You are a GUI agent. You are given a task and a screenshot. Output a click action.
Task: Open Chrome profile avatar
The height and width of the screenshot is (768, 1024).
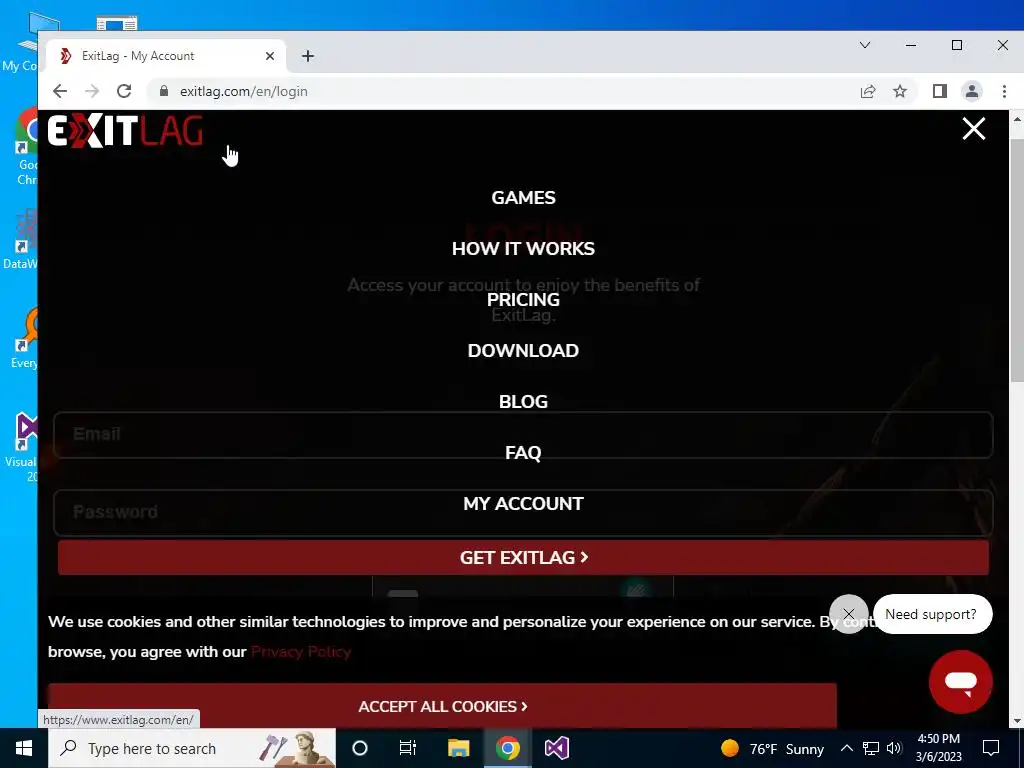coord(972,91)
